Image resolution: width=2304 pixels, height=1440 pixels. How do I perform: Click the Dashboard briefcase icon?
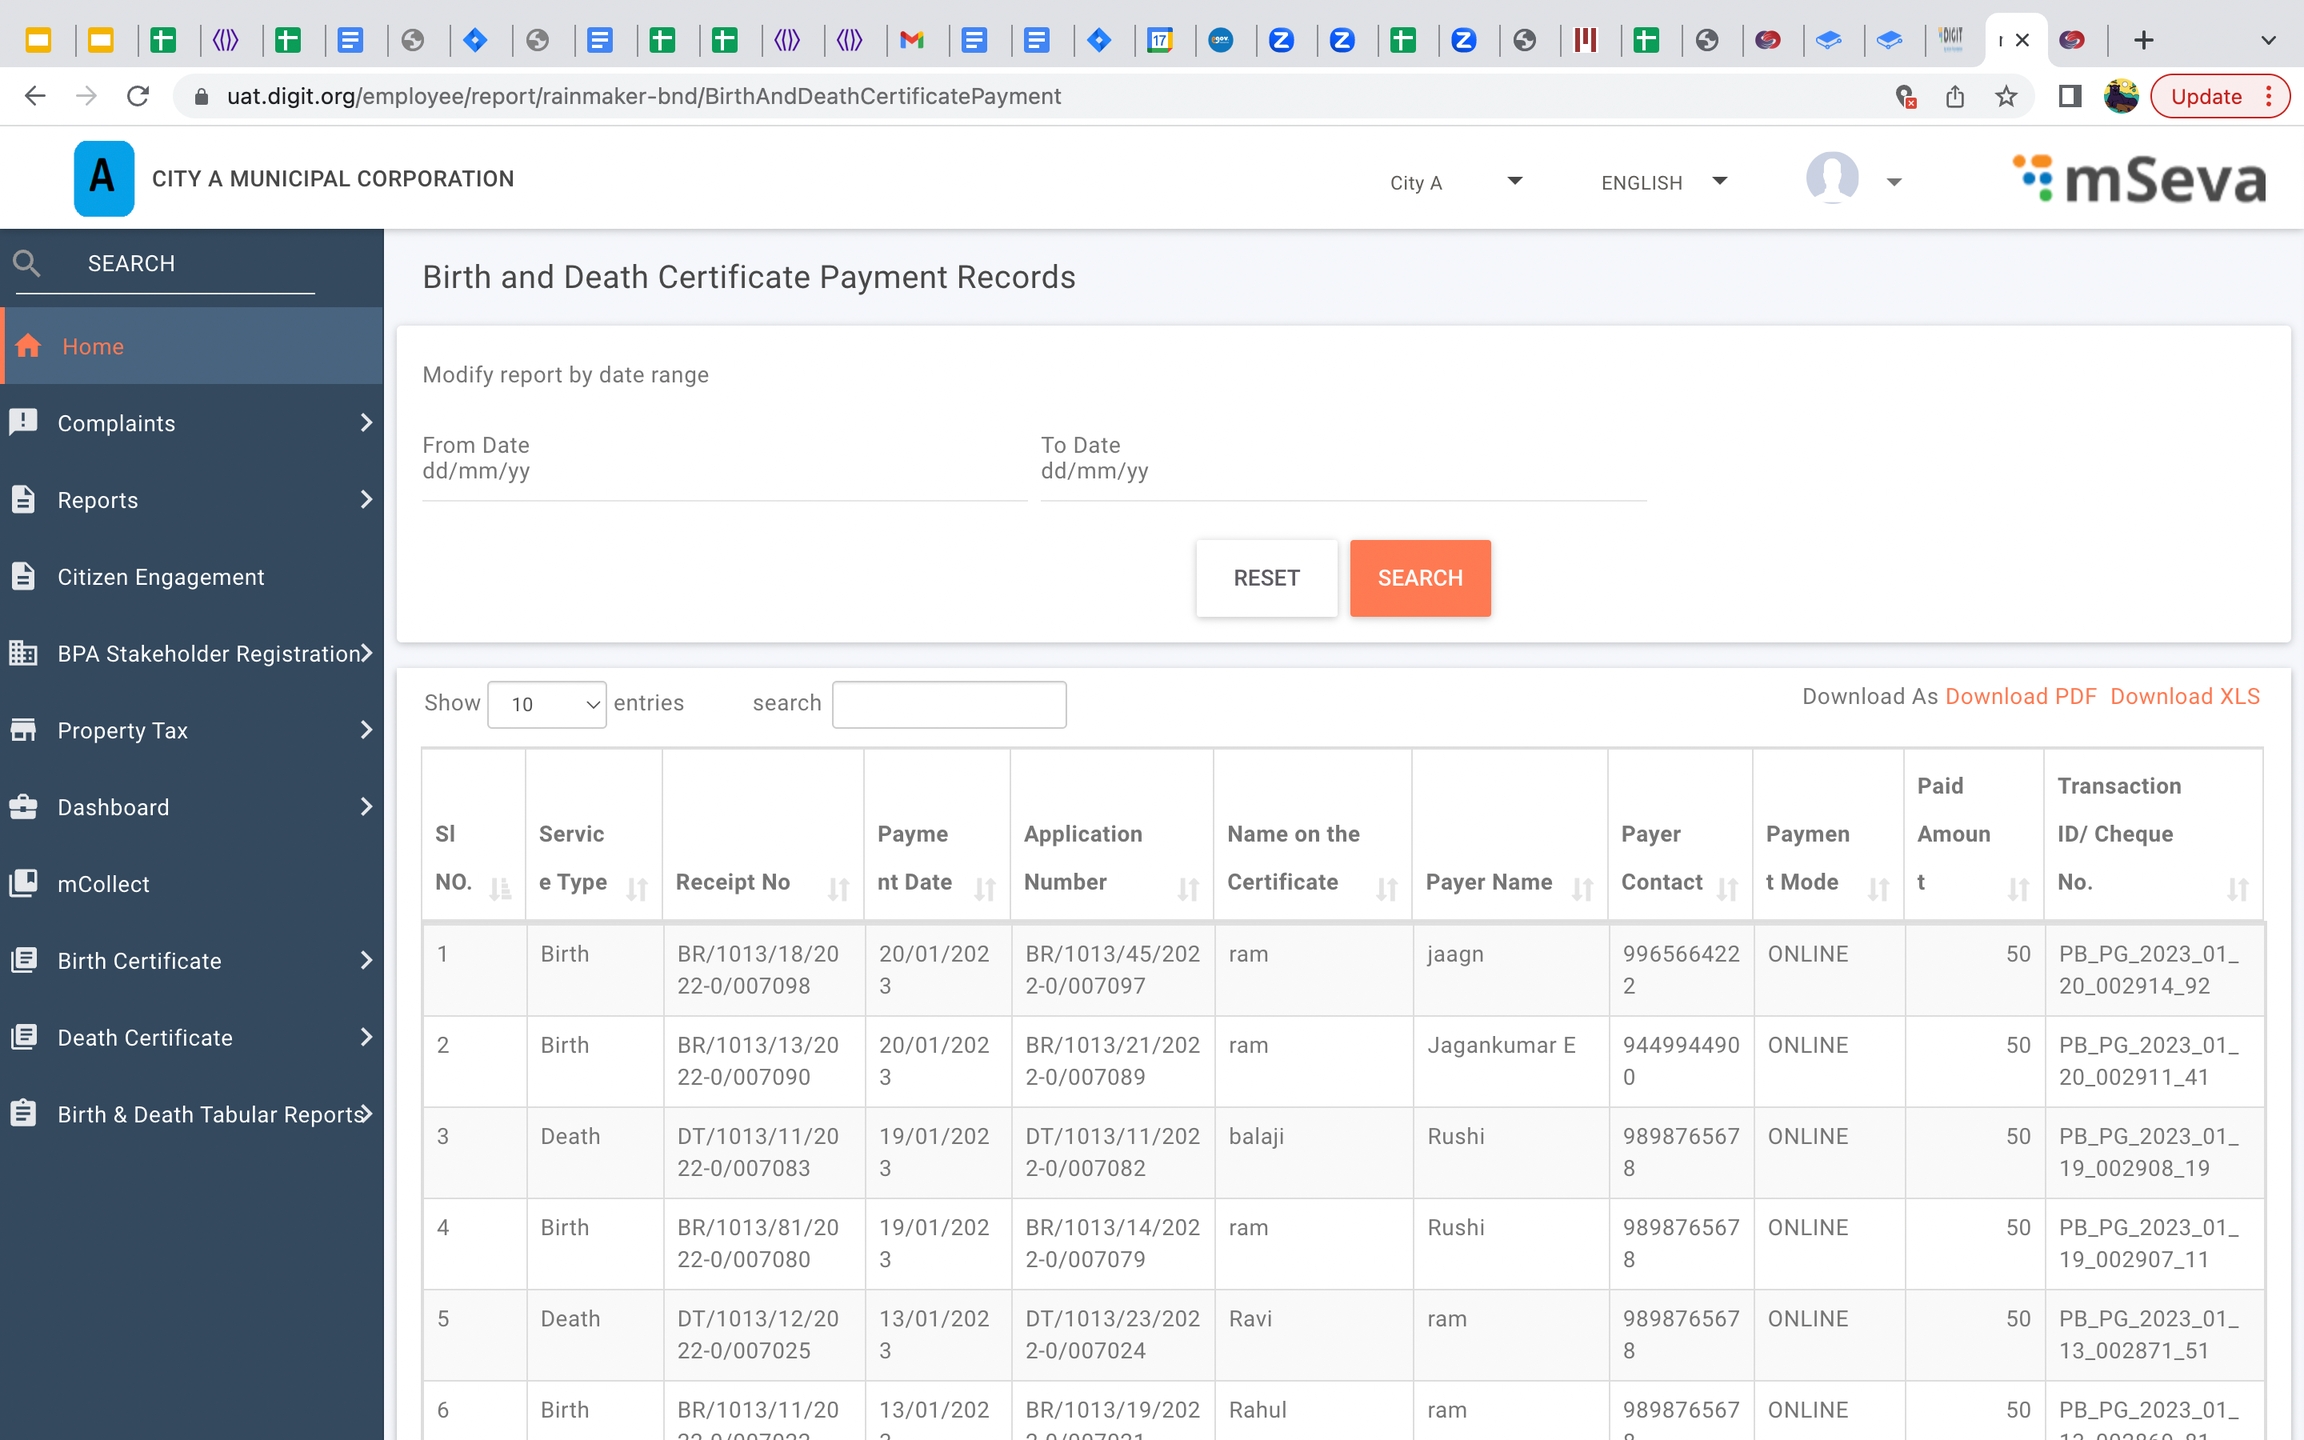(x=24, y=807)
